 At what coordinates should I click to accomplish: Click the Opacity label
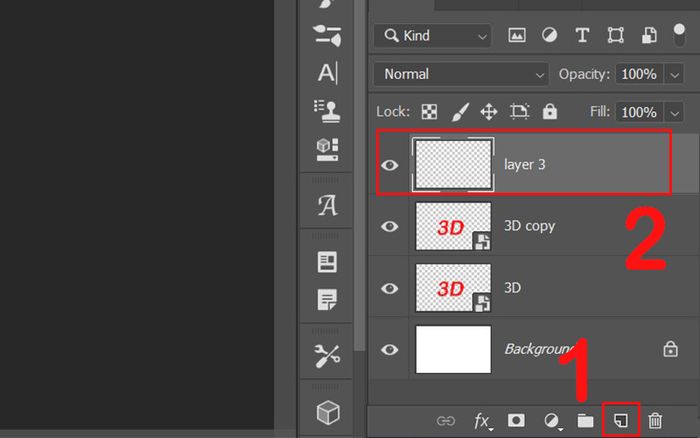click(584, 74)
